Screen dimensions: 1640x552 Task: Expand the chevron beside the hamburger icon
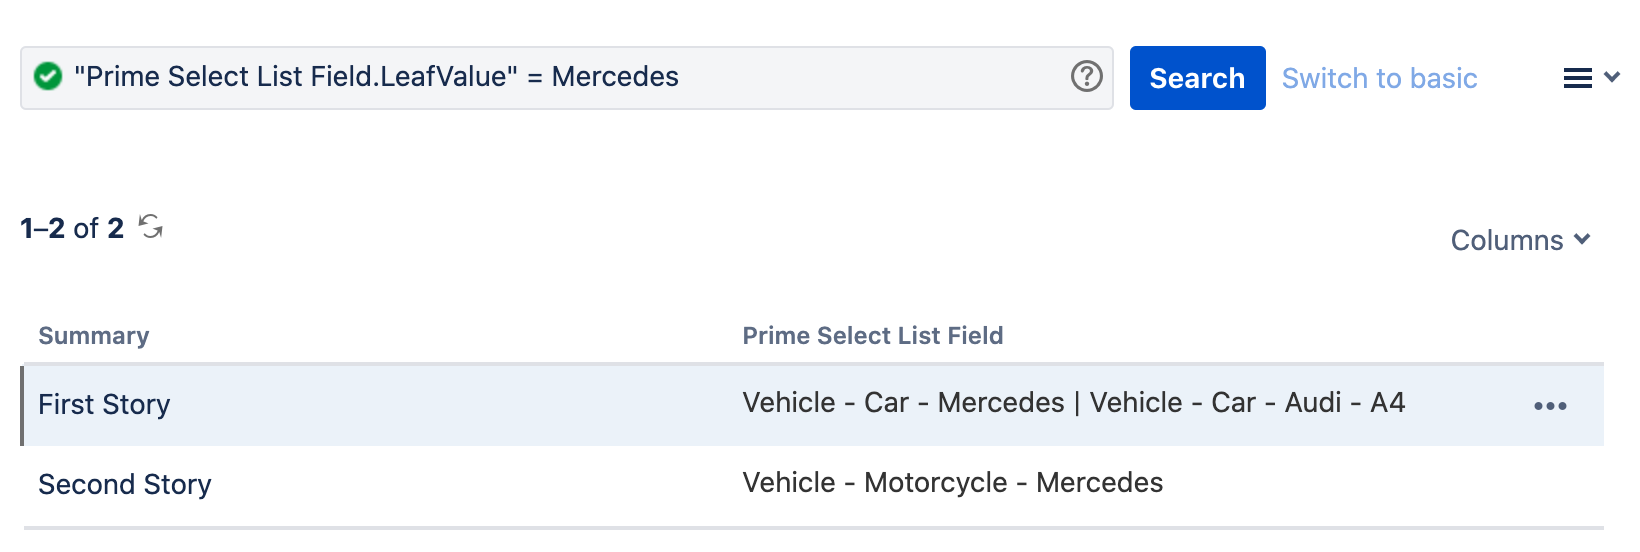pyautogui.click(x=1612, y=77)
